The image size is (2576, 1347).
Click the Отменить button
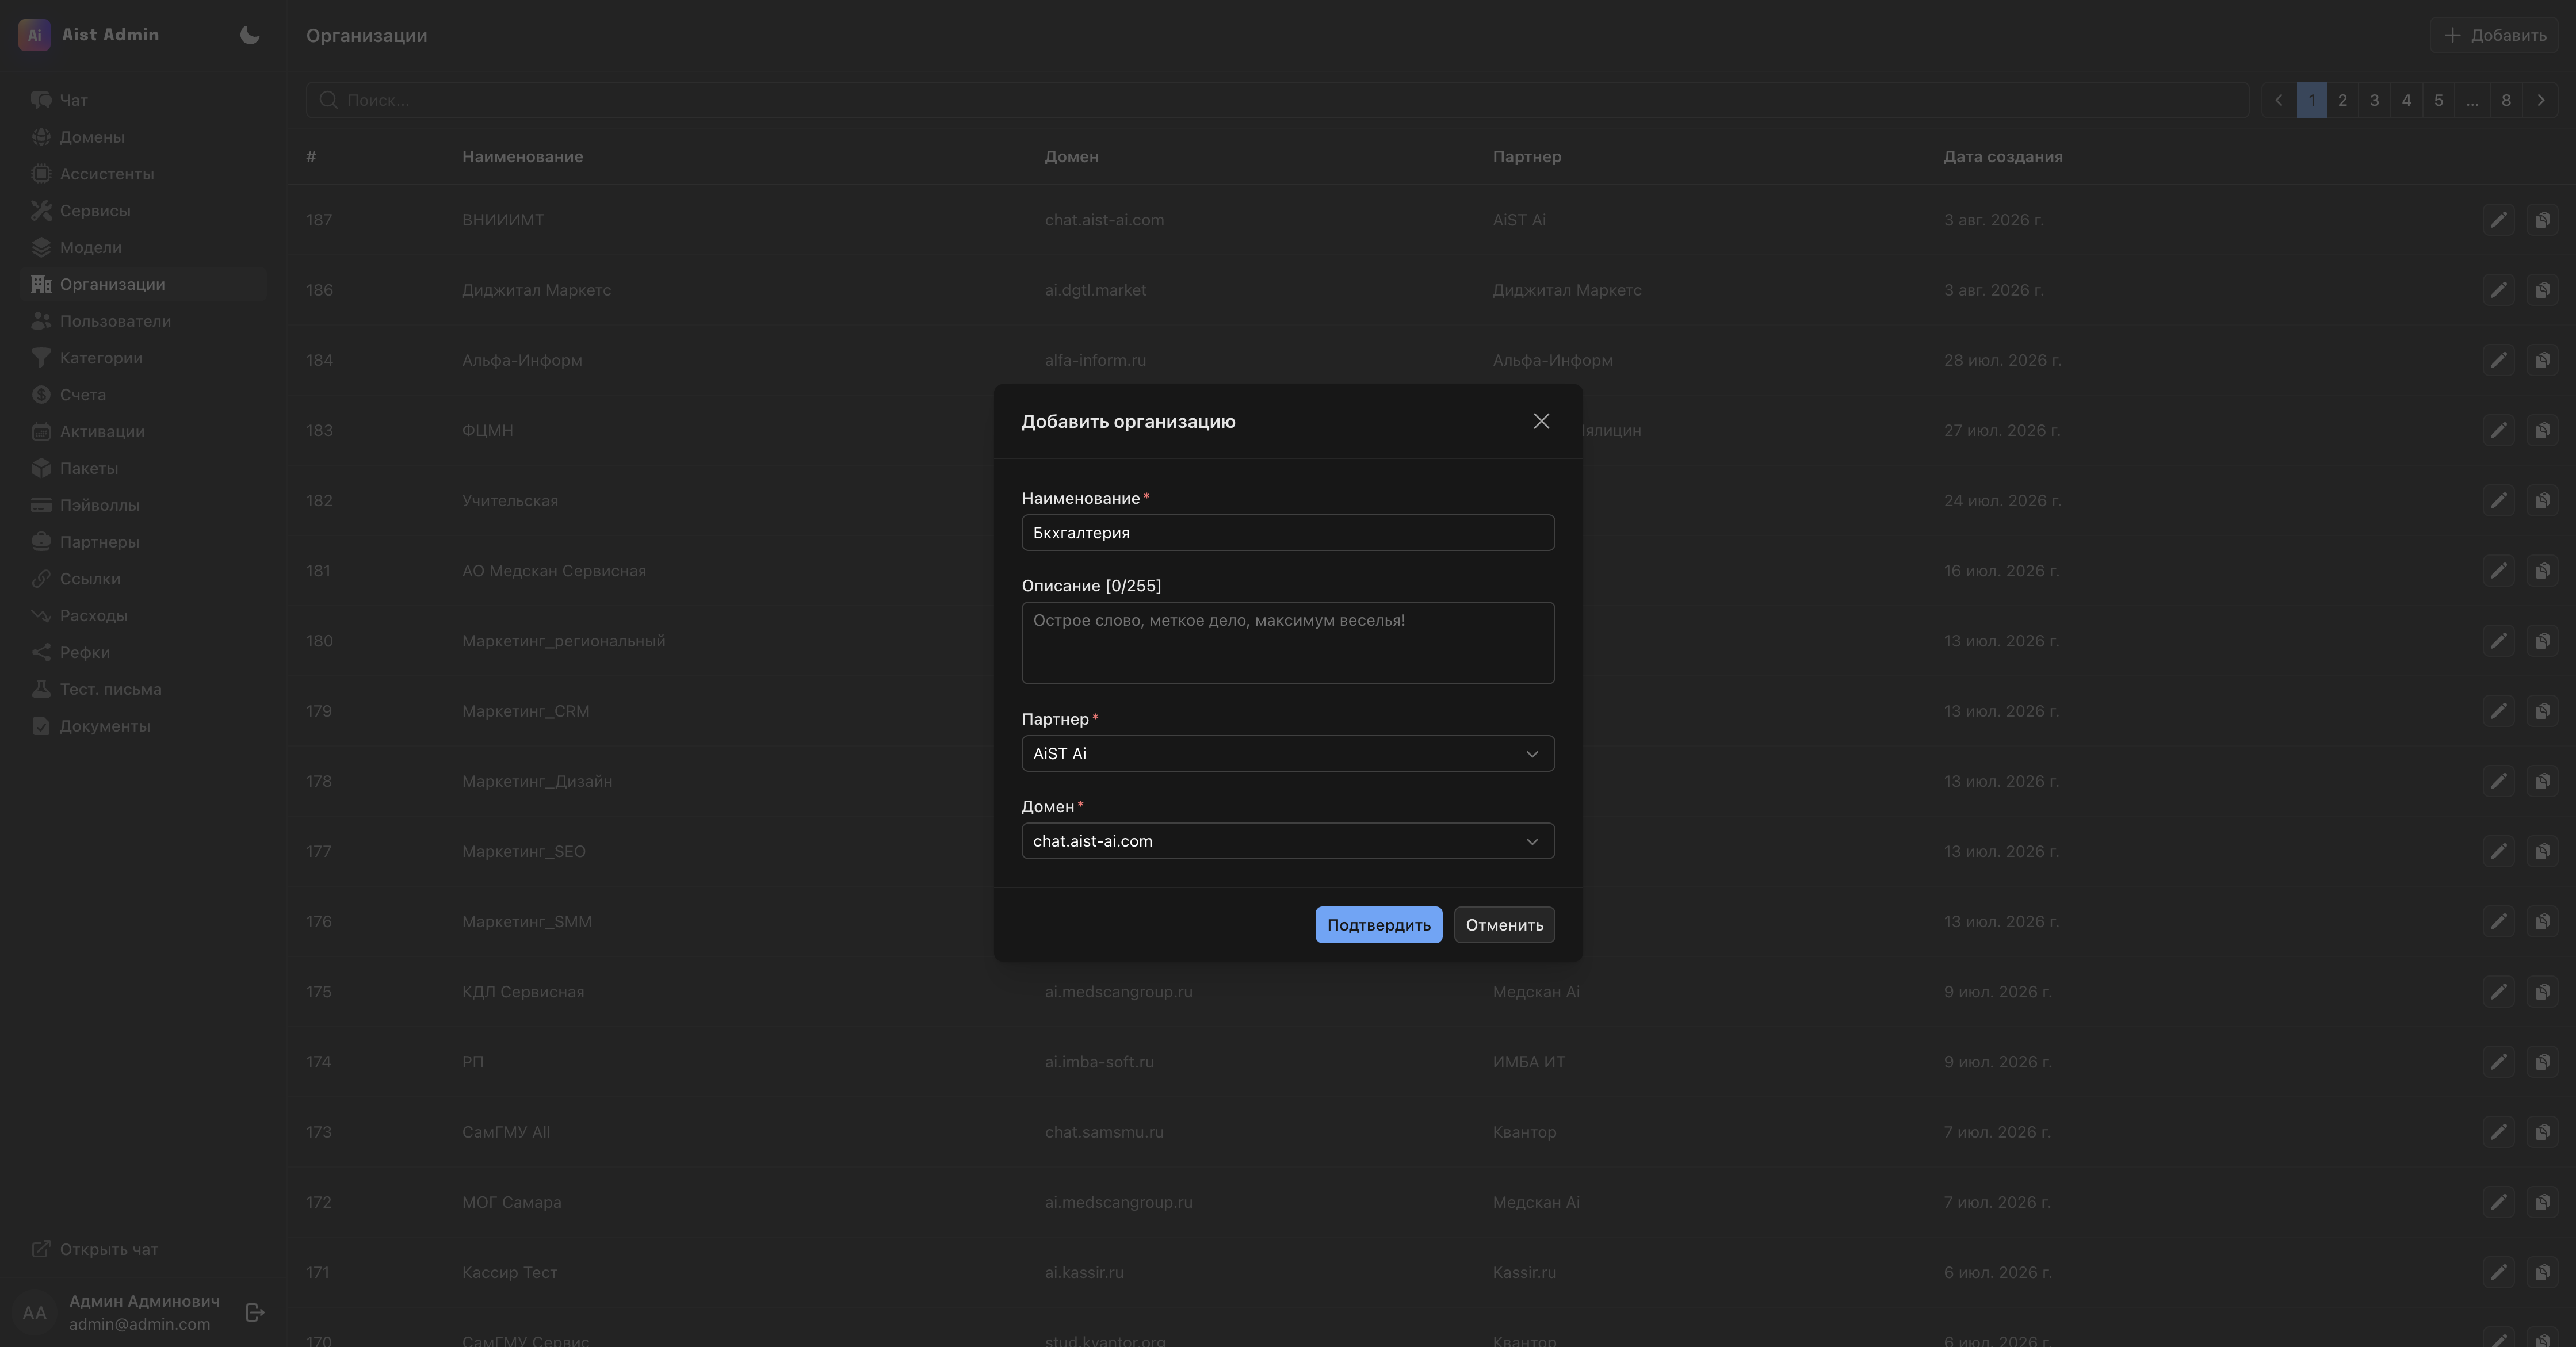(x=1504, y=925)
